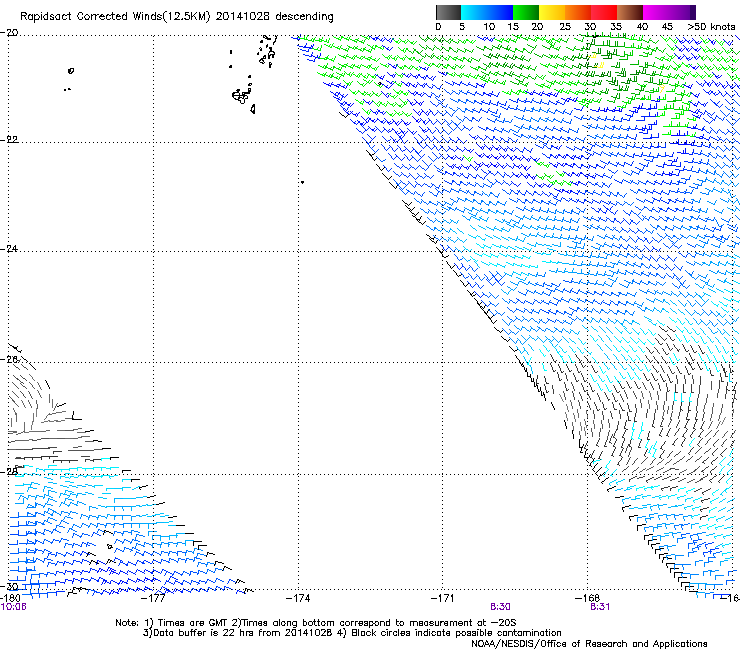Click the latitude label -22

10,140
